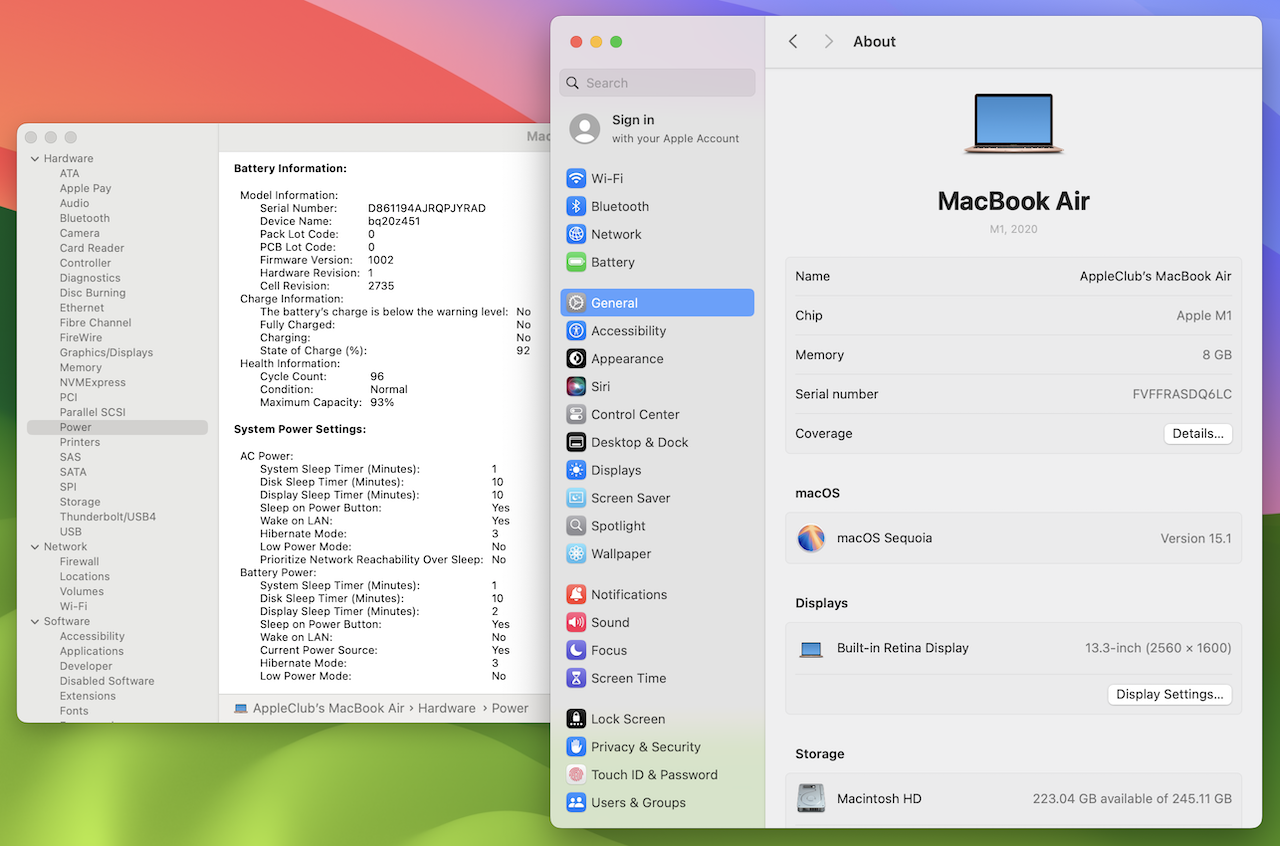Viewport: 1280px width, 846px height.
Task: Go forward with the right chevron
Action: pyautogui.click(x=828, y=41)
